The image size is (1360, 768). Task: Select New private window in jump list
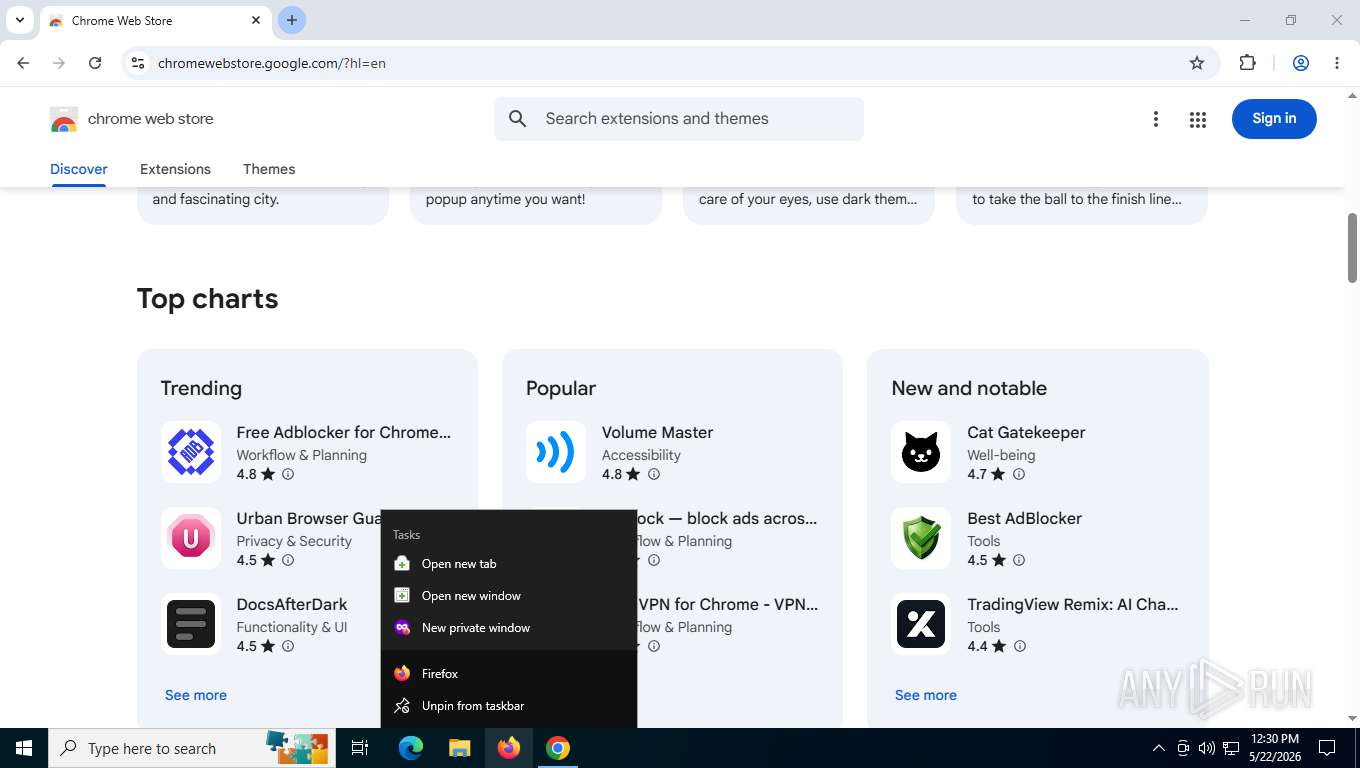[x=509, y=628]
